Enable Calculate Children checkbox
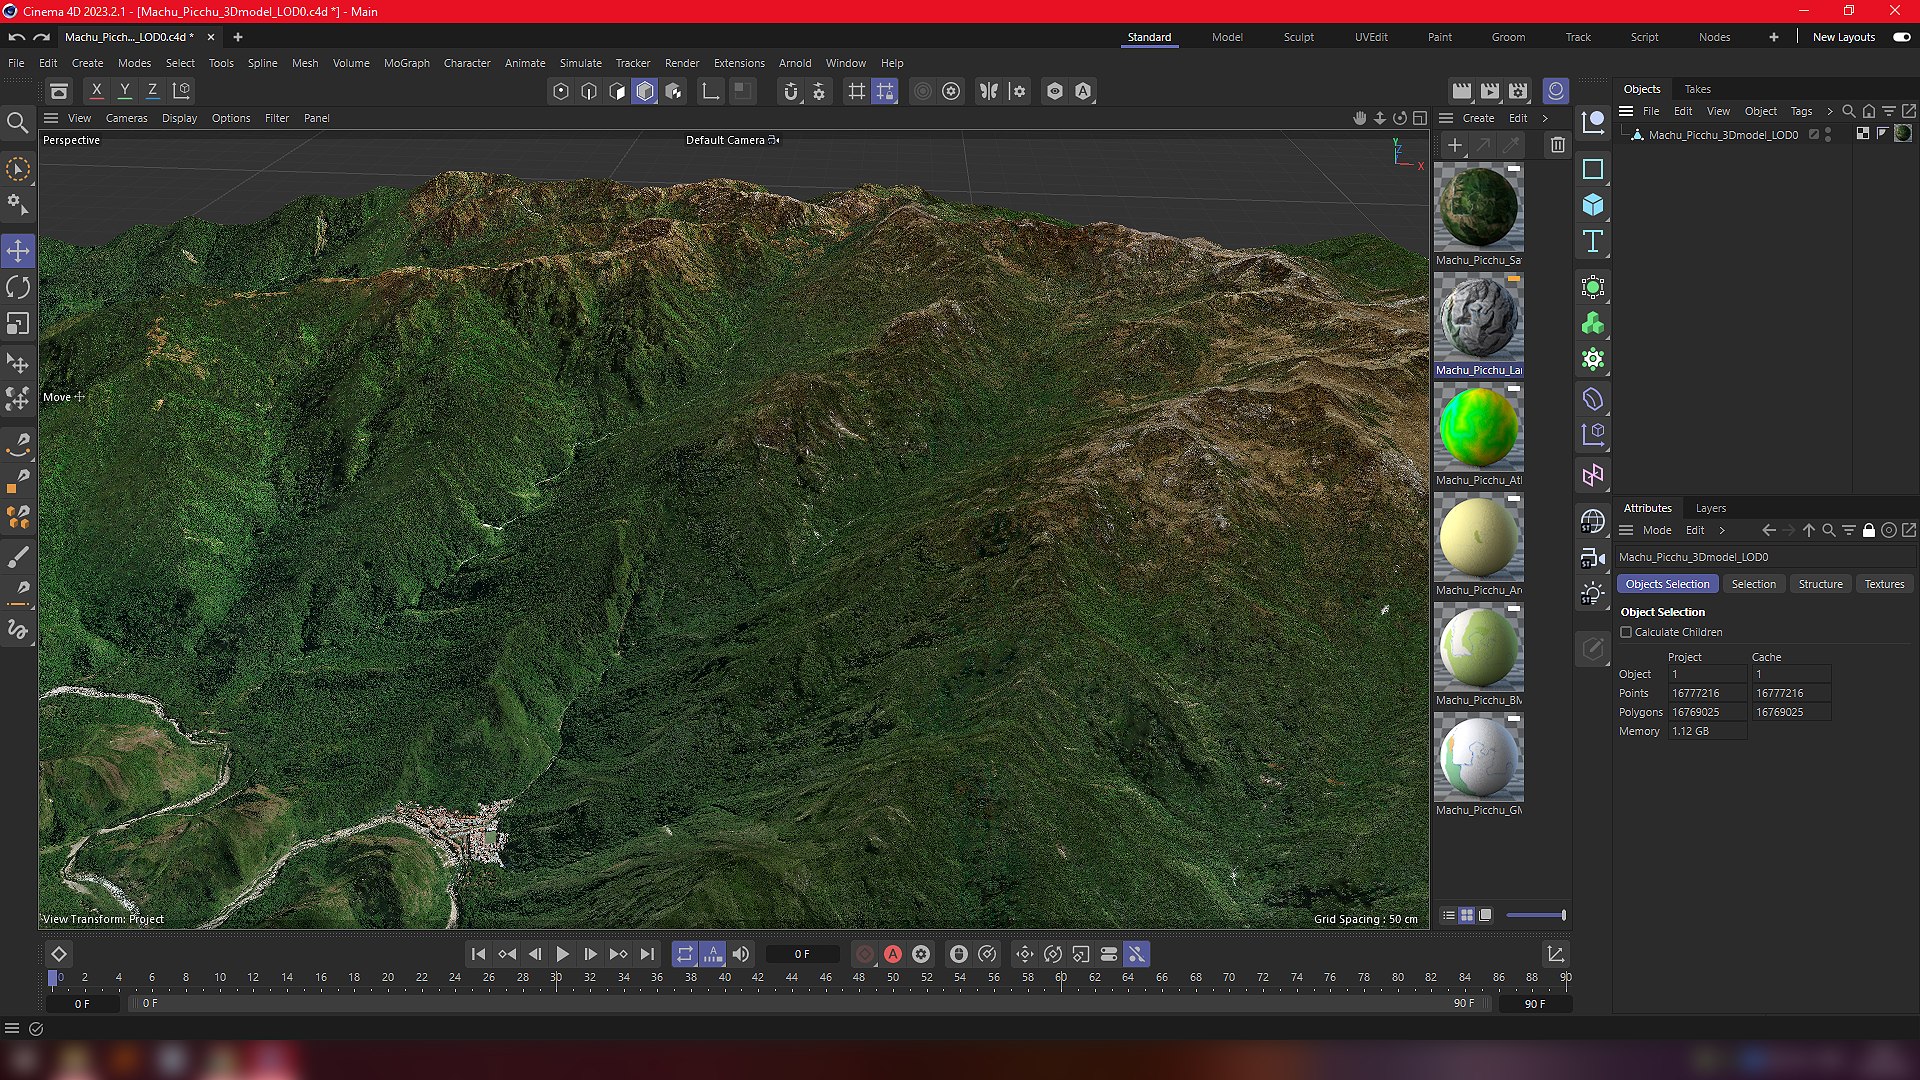The image size is (1920, 1080). [1626, 633]
